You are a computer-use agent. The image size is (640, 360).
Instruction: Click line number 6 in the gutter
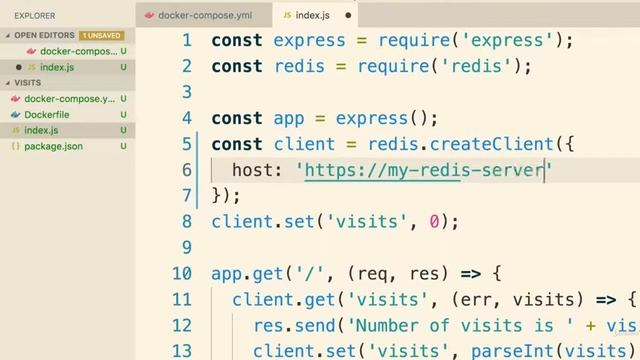click(x=187, y=170)
